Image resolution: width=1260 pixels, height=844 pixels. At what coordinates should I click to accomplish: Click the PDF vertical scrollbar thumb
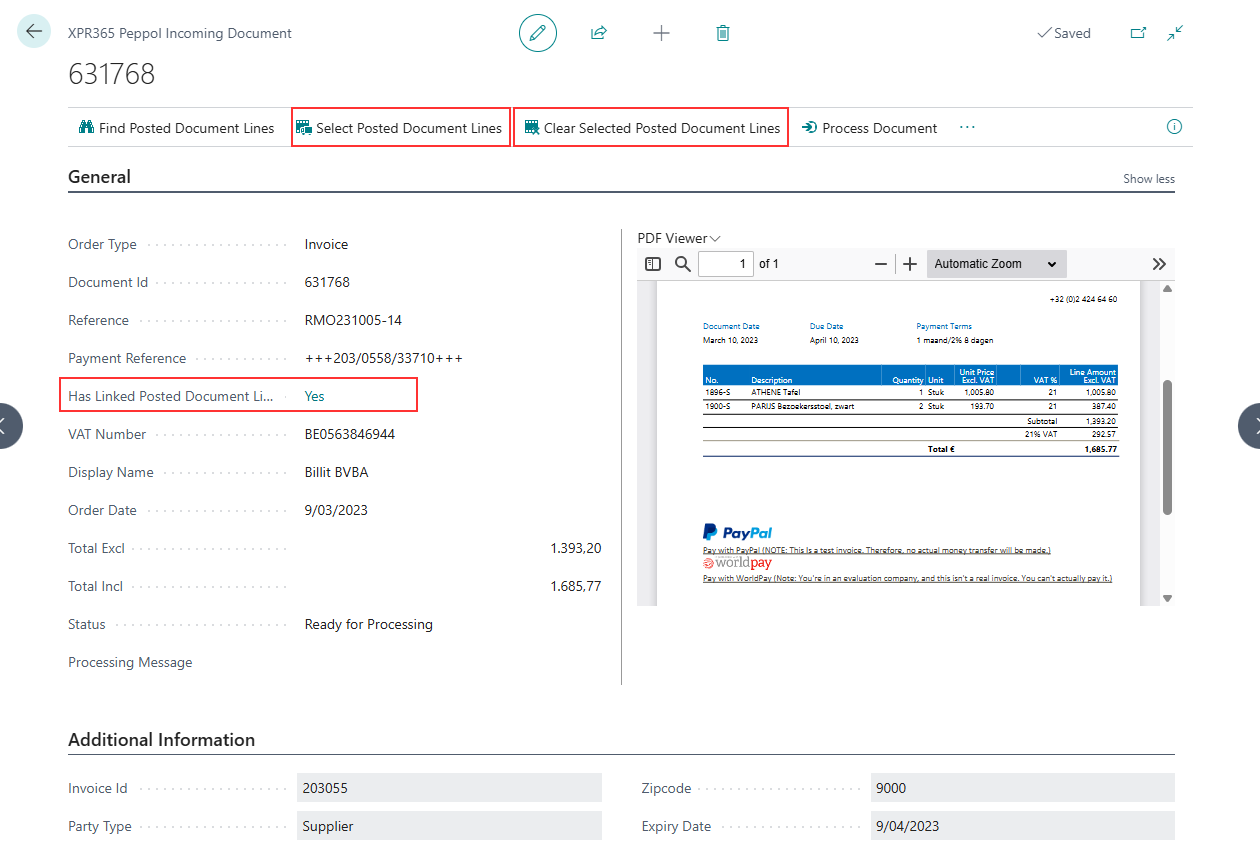coord(1167,447)
